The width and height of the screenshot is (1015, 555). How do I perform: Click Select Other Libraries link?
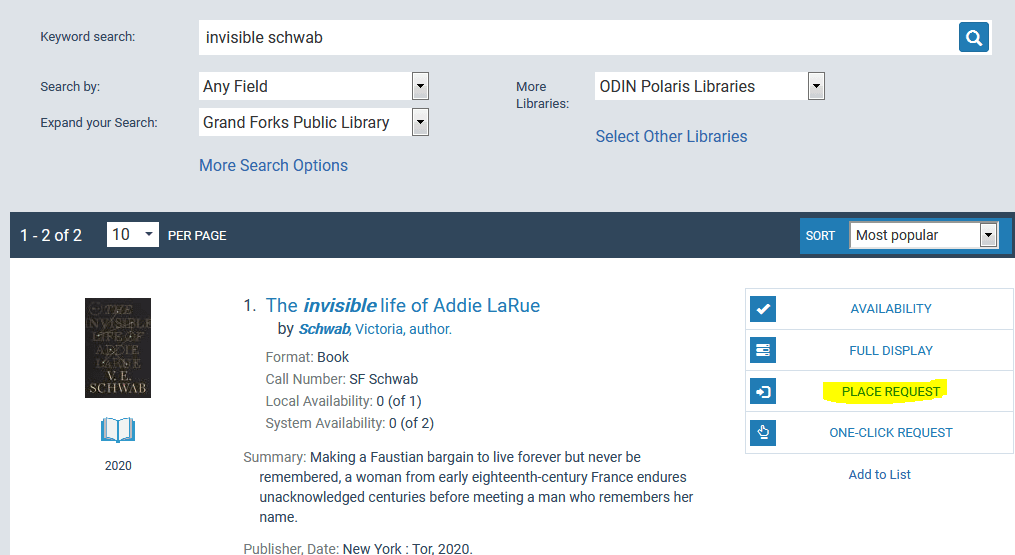pos(671,137)
